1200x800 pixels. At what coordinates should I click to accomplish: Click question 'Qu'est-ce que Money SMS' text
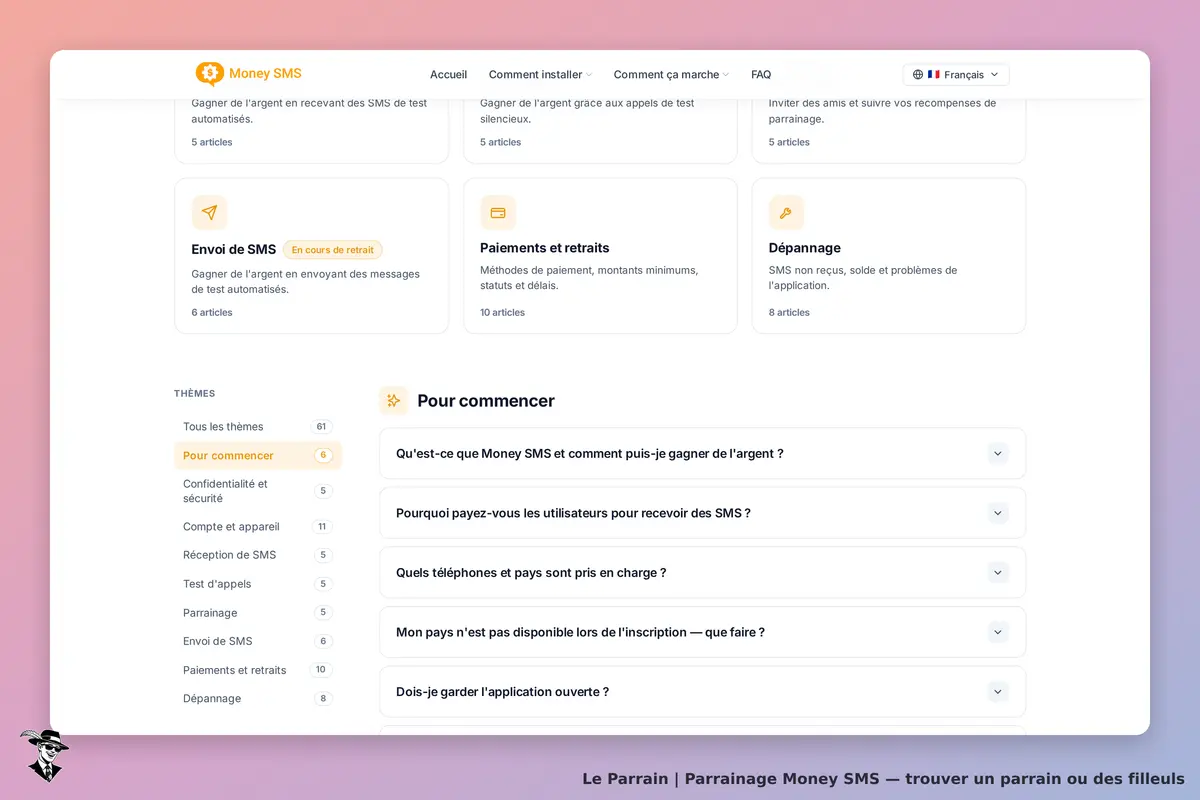(590, 454)
